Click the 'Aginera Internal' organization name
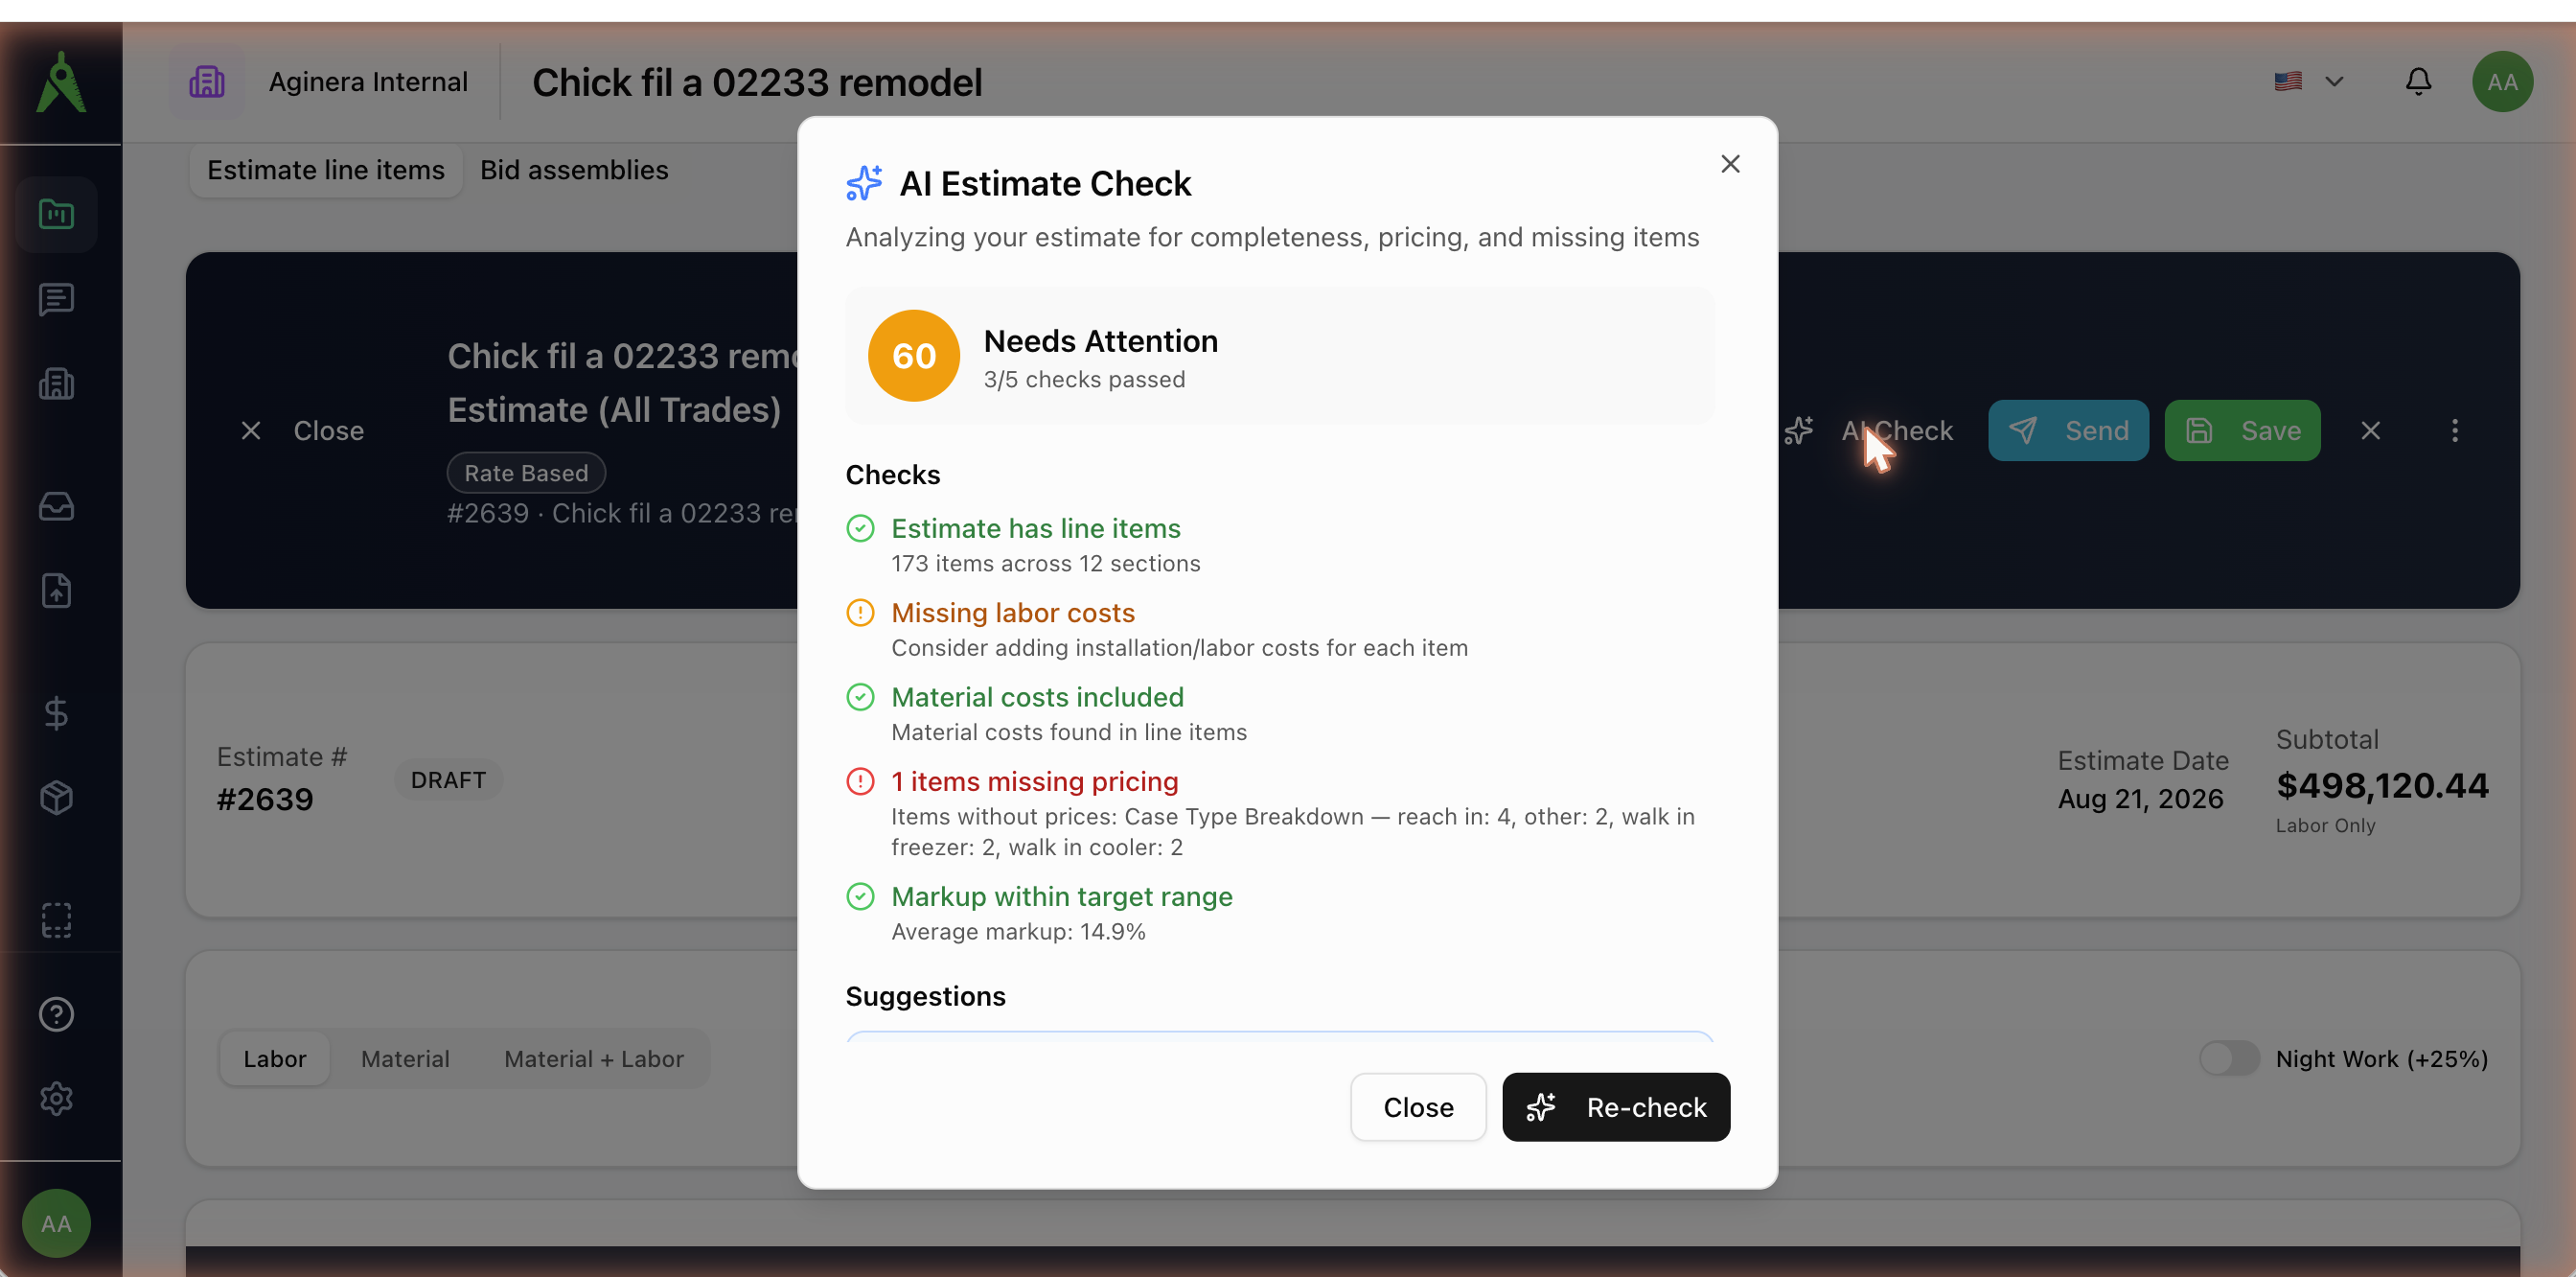Image resolution: width=2576 pixels, height=1277 pixels. click(x=368, y=82)
